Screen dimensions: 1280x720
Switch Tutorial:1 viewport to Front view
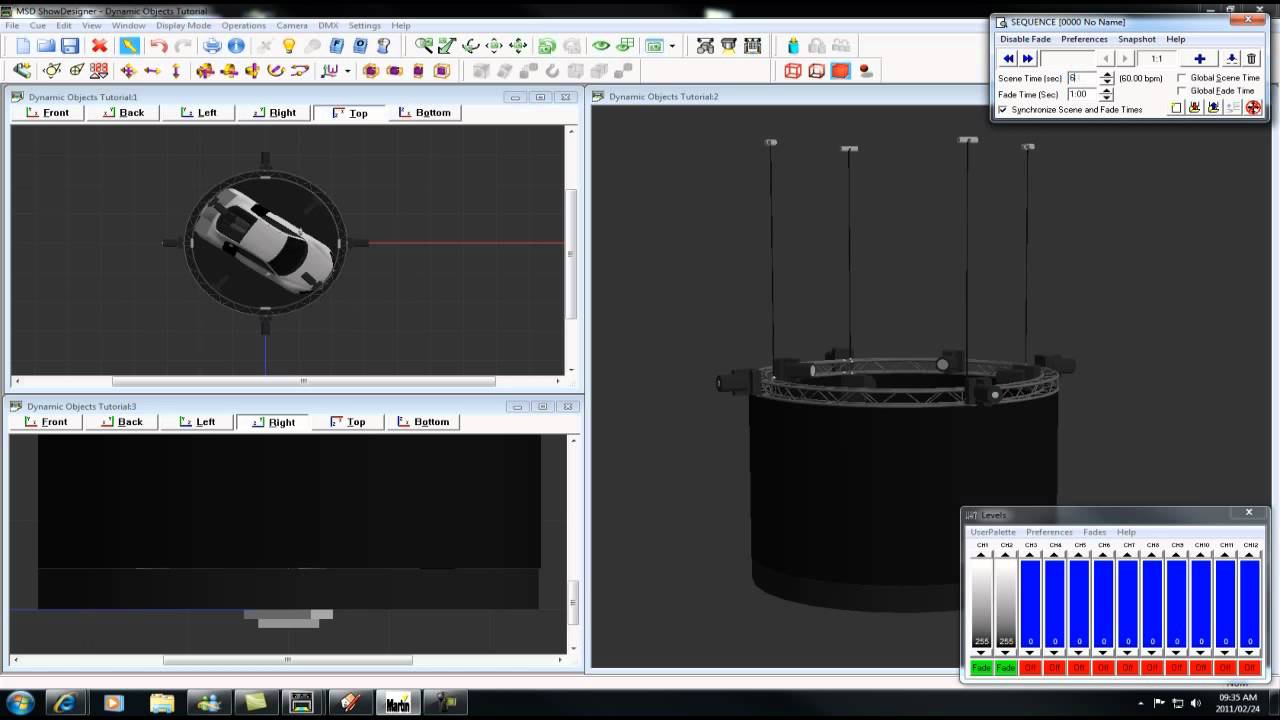[x=48, y=113]
